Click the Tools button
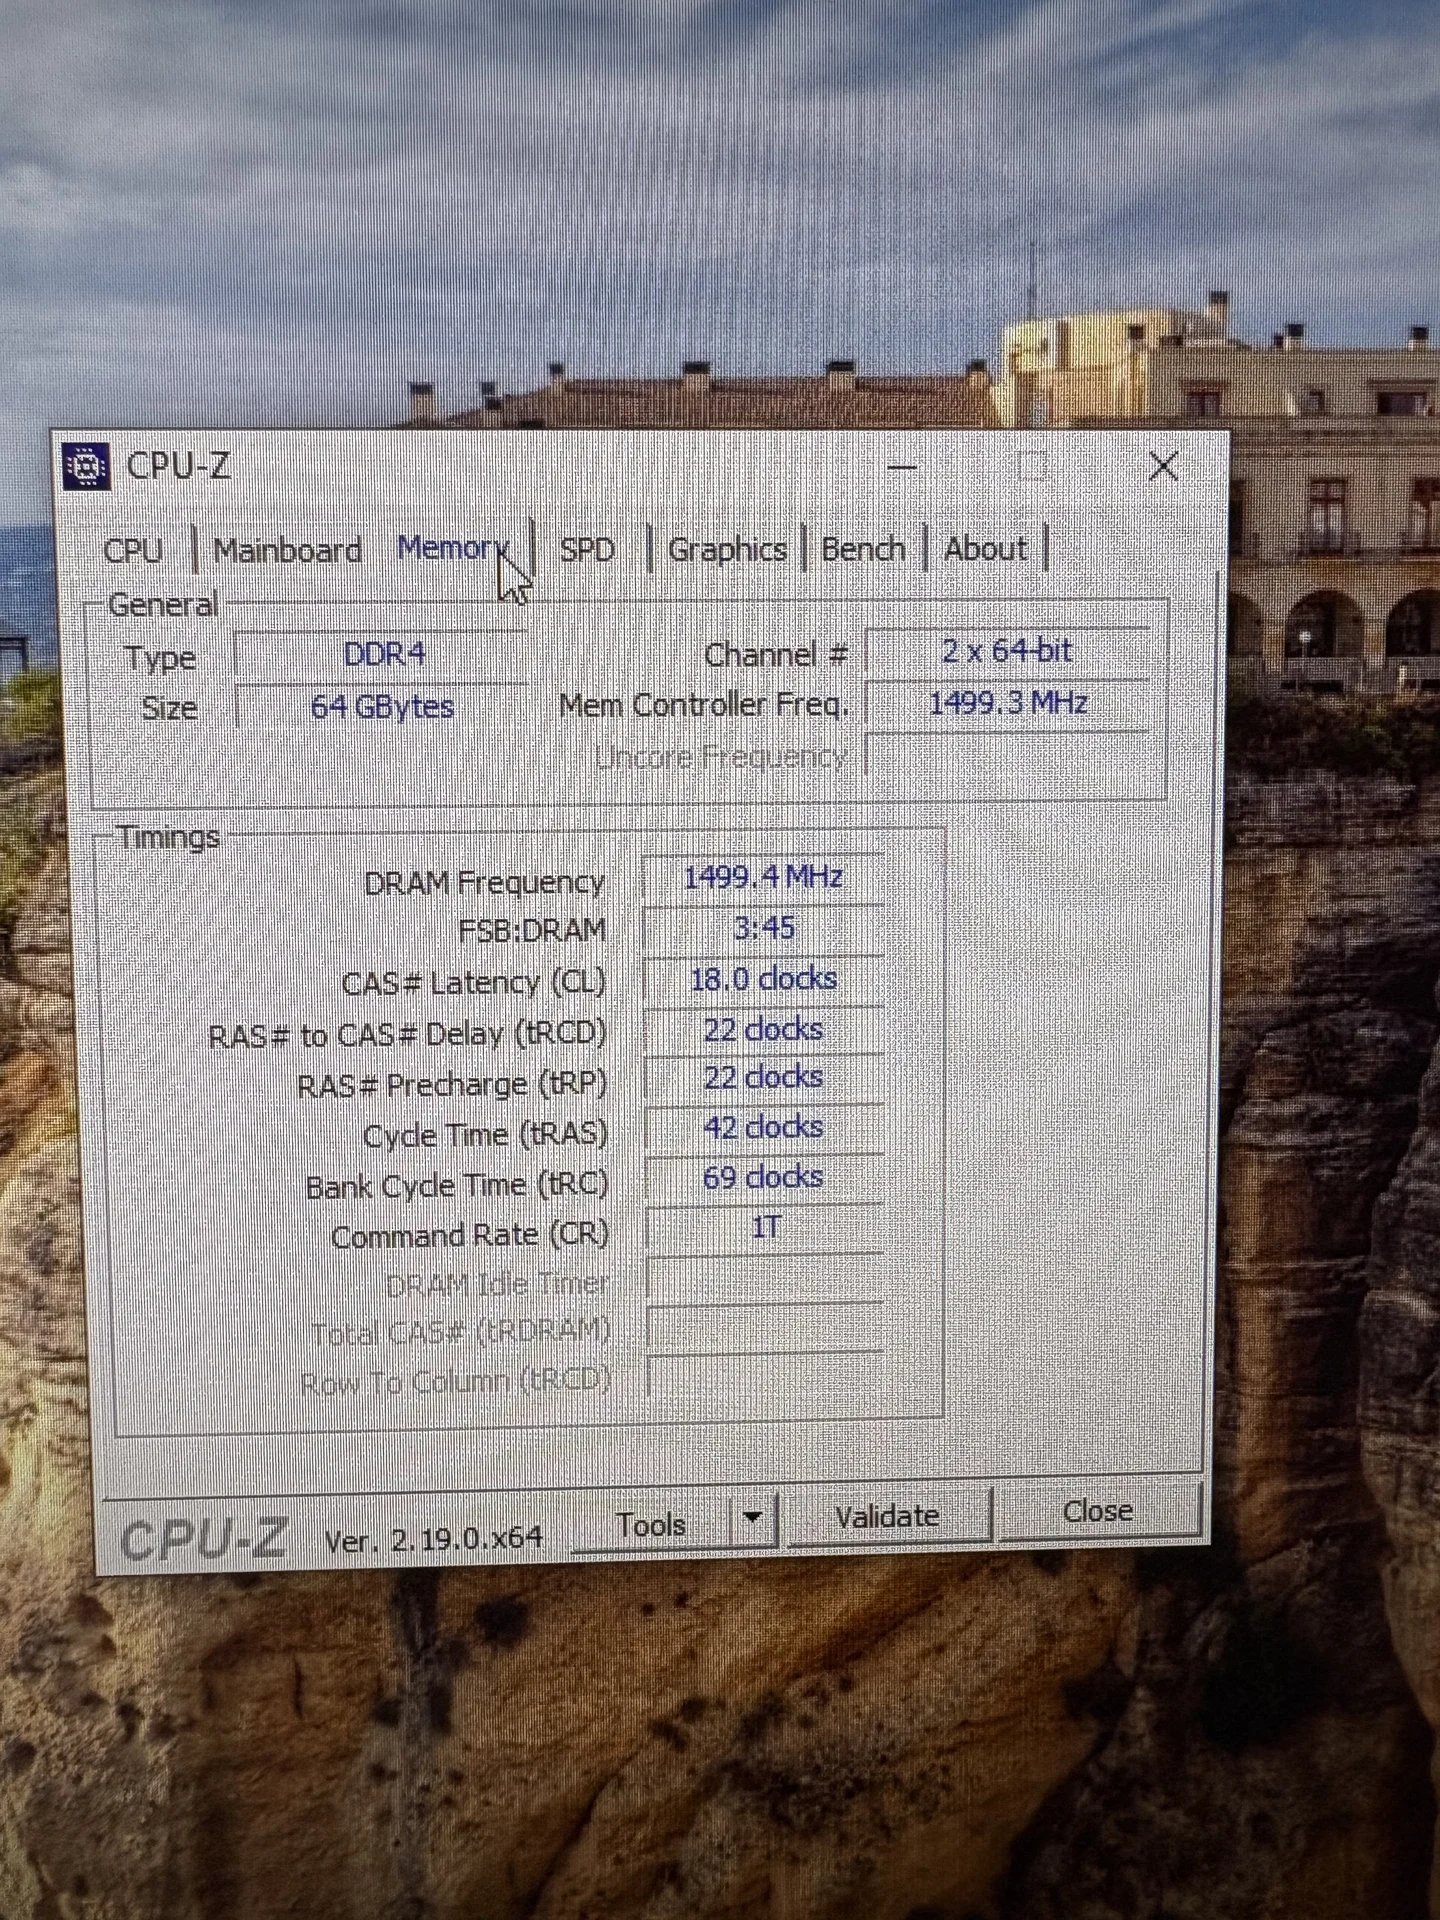 652,1526
